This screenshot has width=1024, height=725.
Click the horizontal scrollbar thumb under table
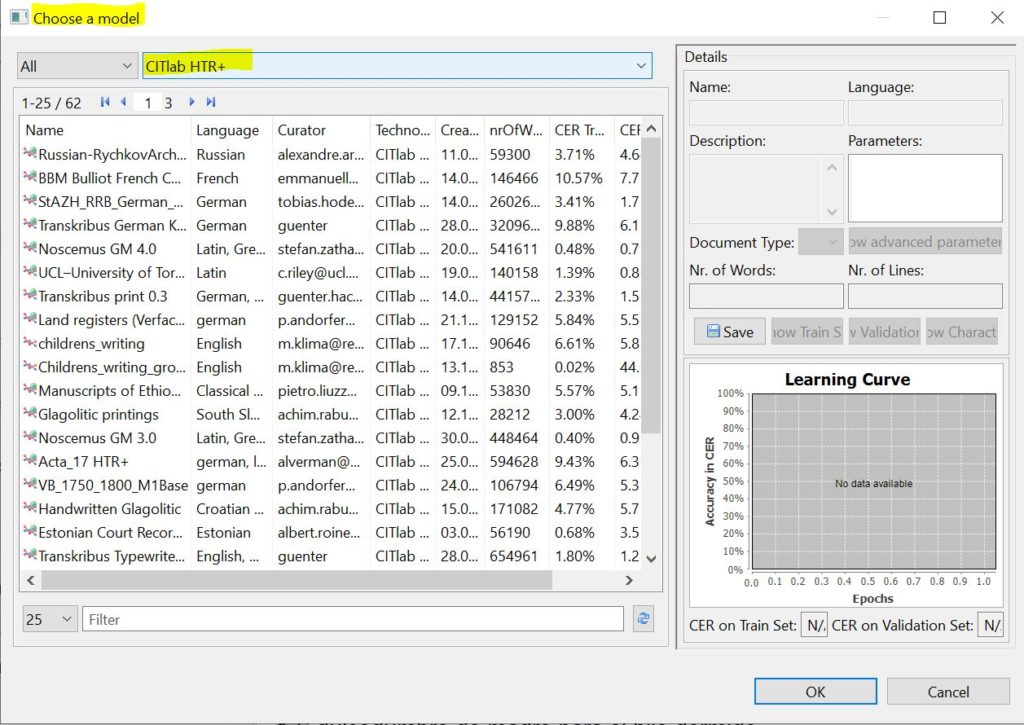[x=297, y=580]
